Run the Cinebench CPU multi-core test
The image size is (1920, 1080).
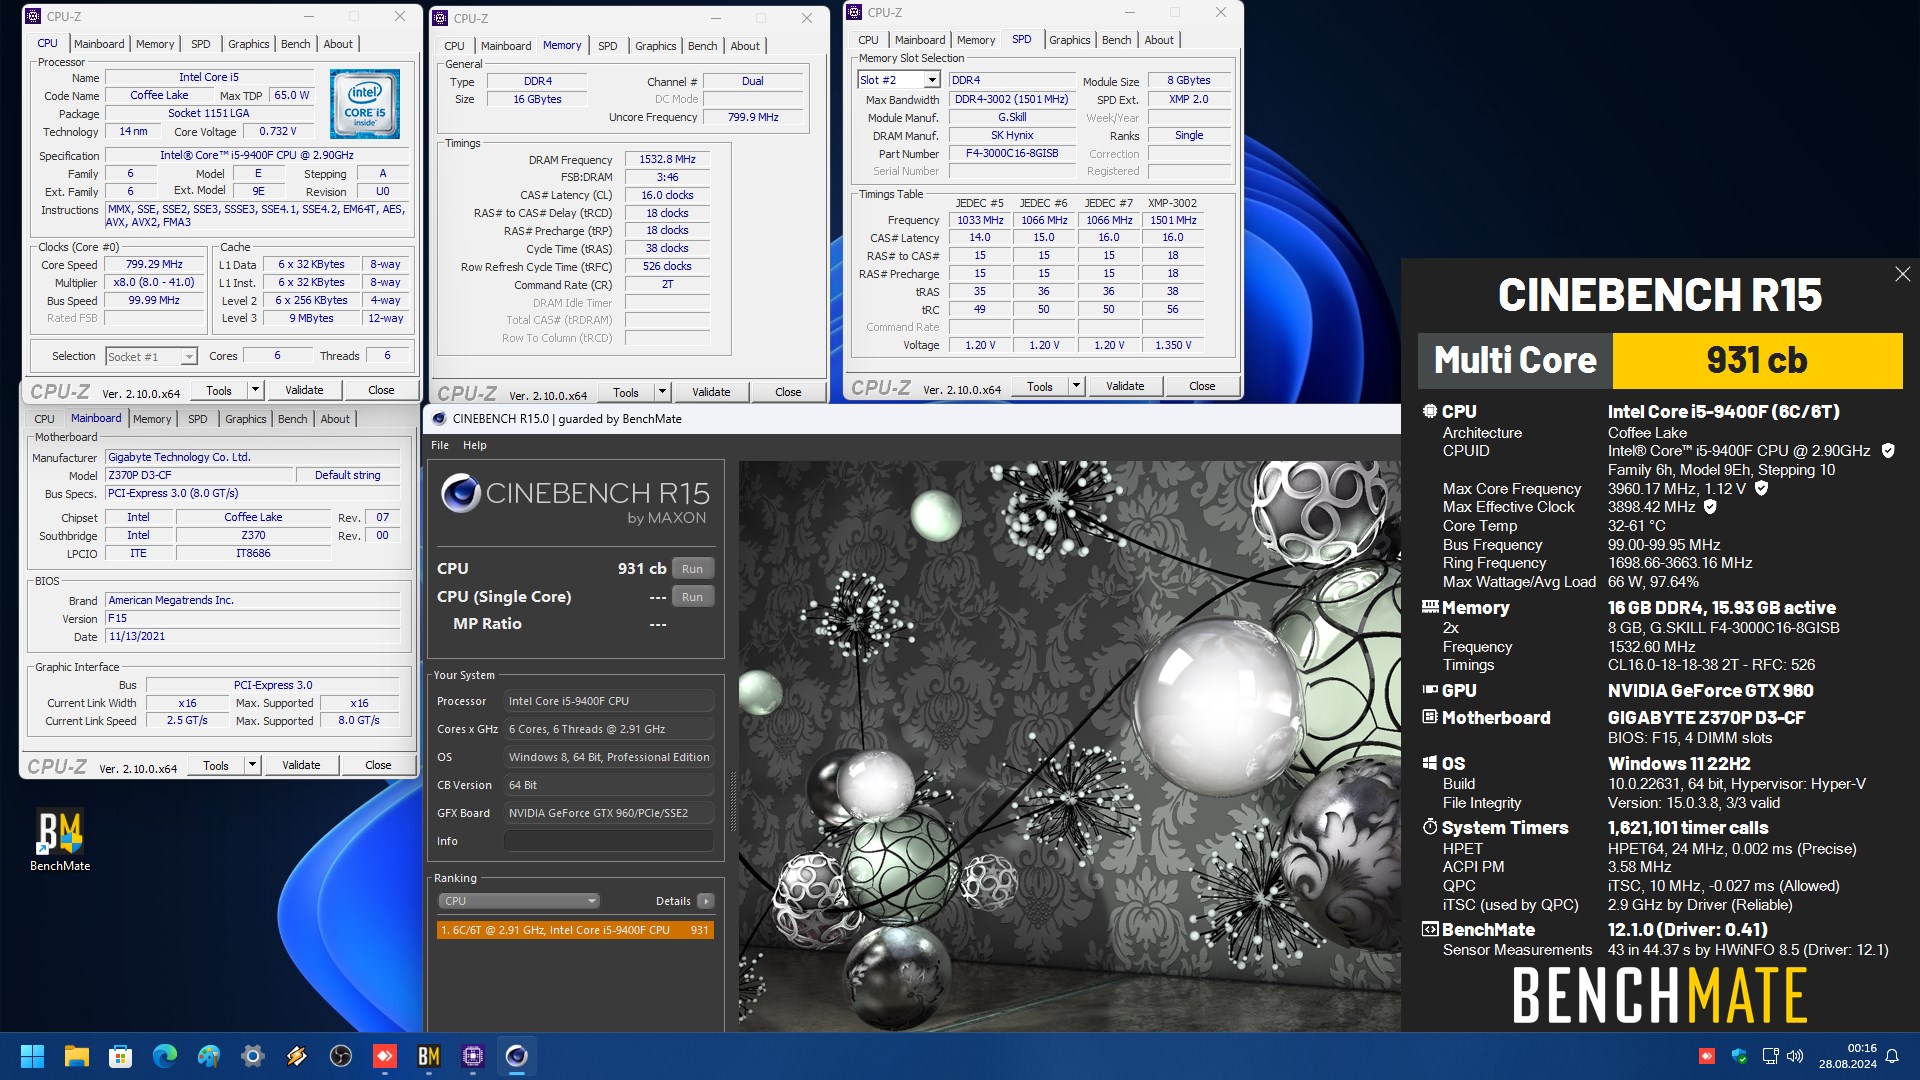click(692, 569)
